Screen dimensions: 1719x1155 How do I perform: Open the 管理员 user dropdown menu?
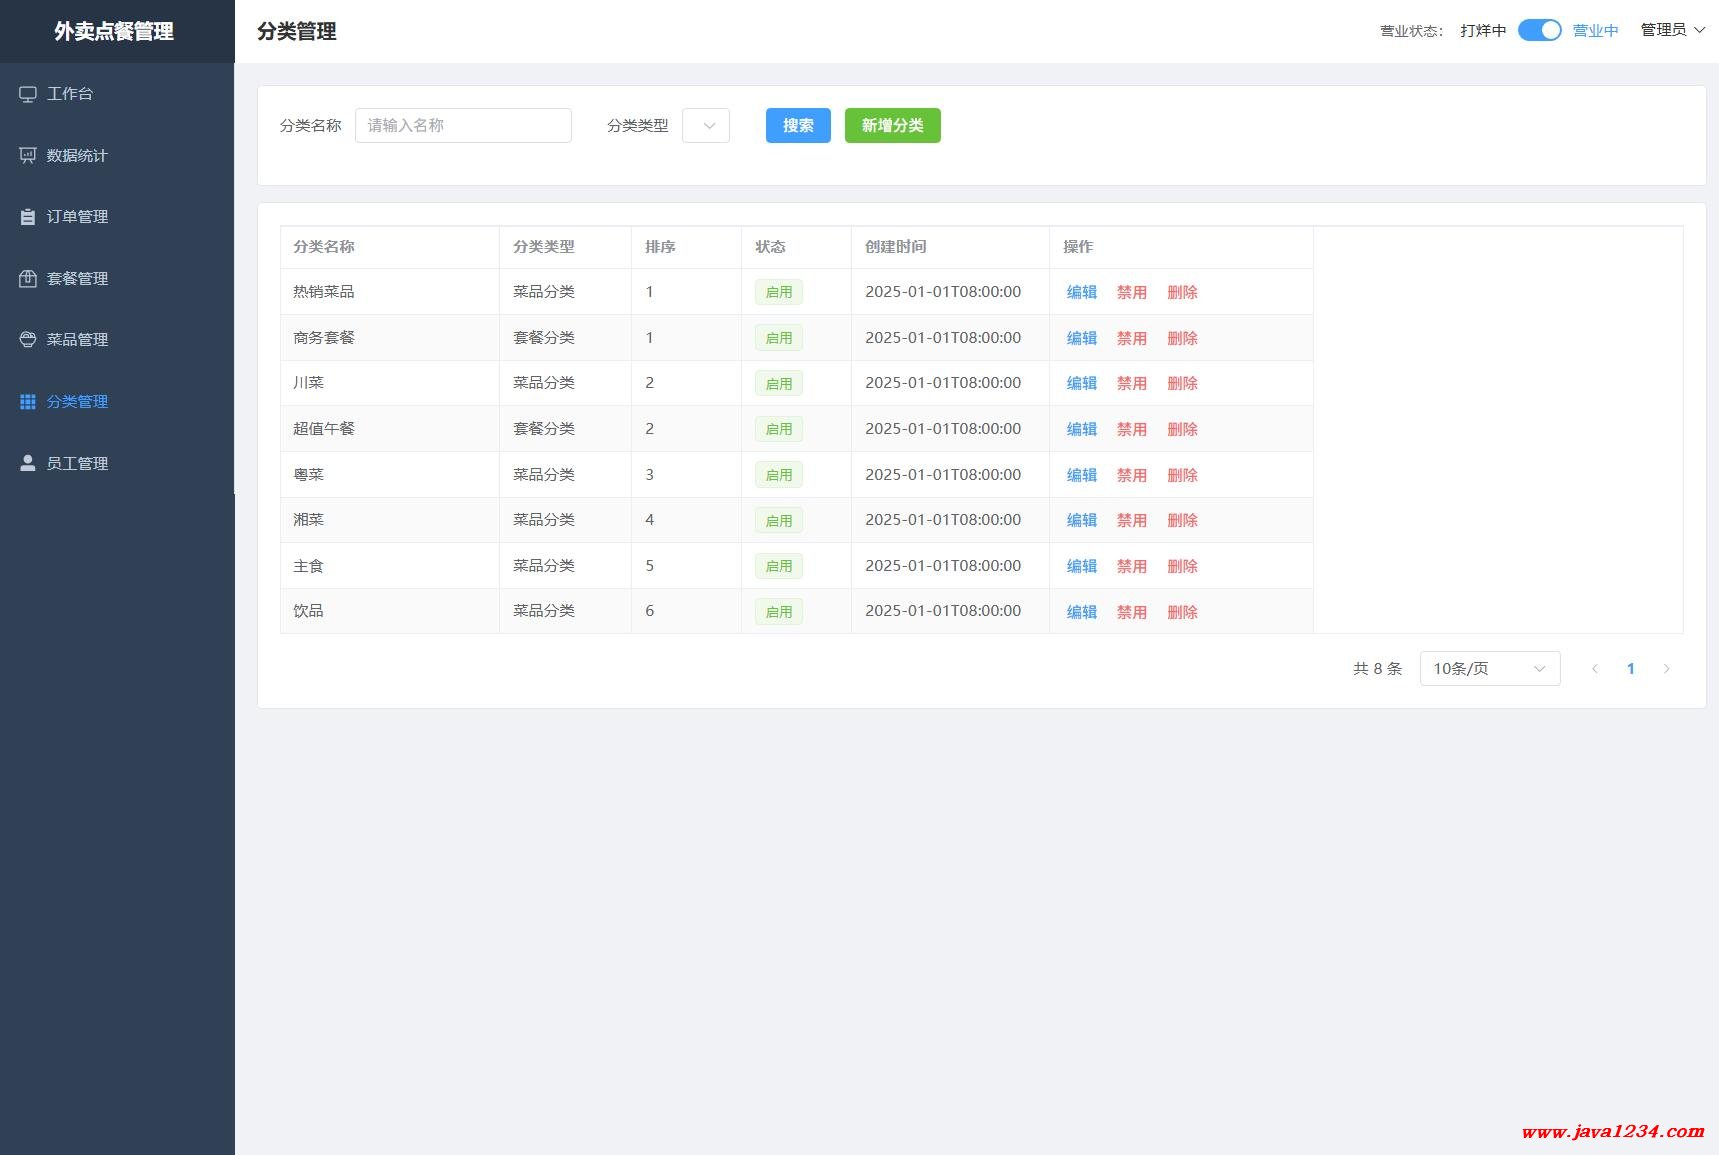(1672, 30)
